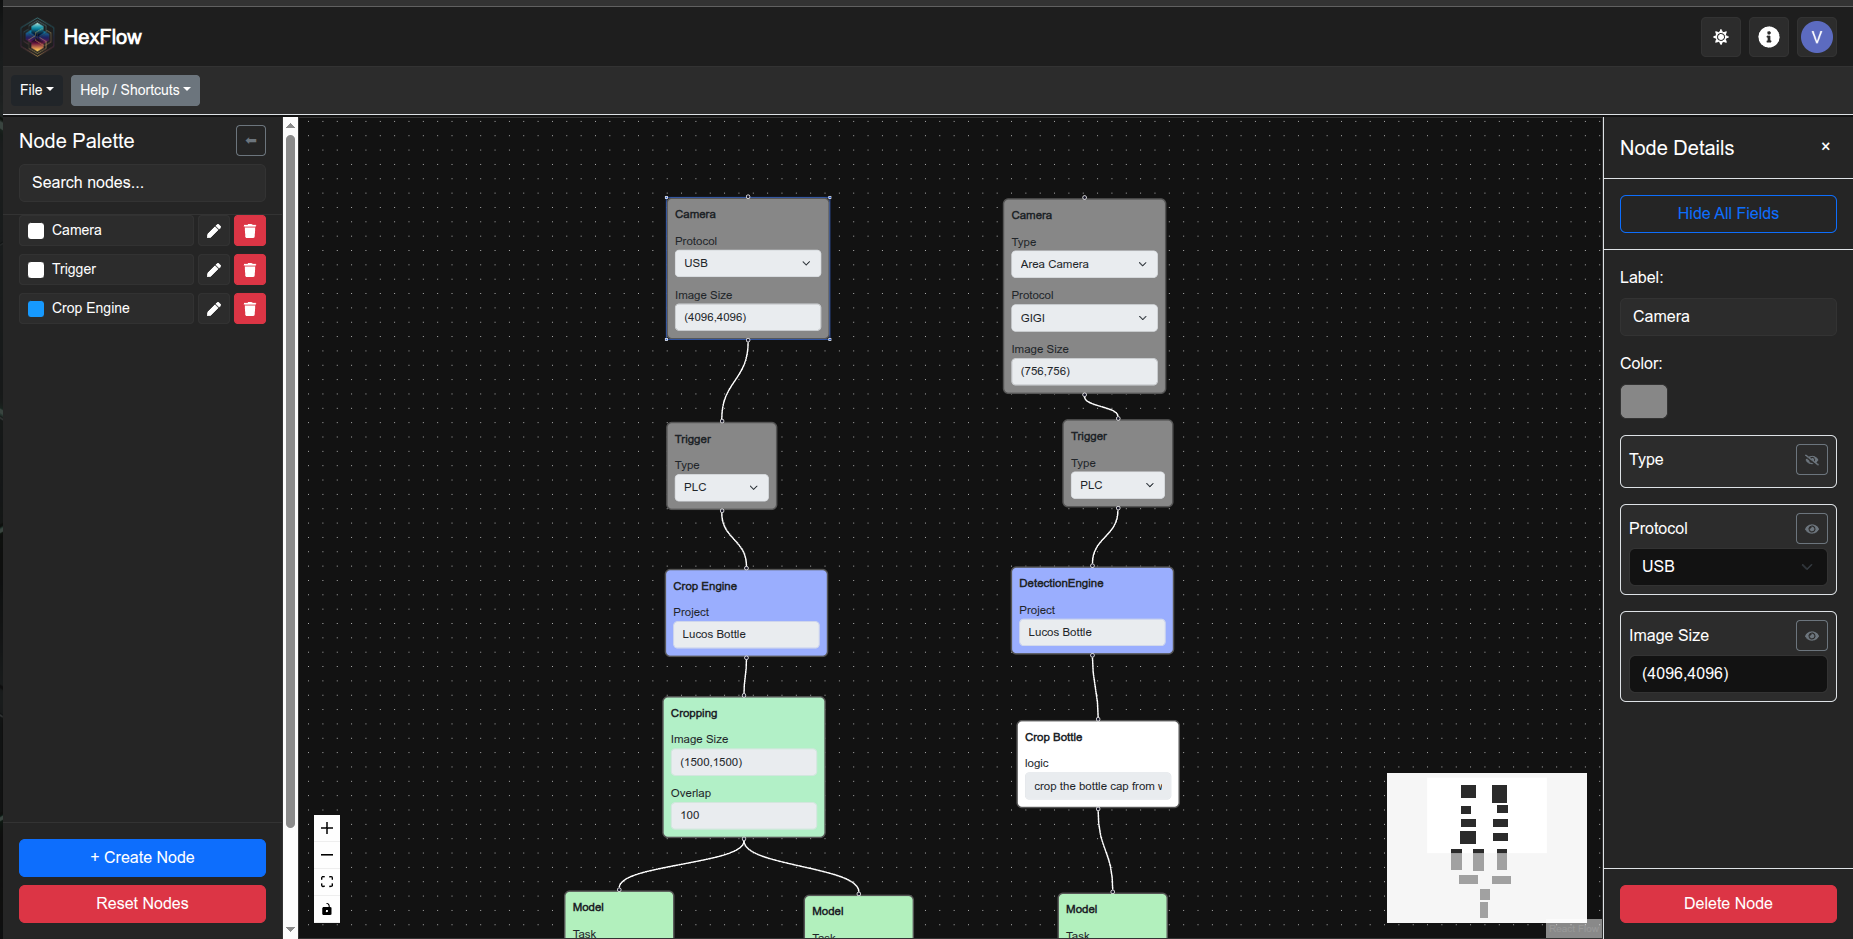The image size is (1853, 939).
Task: Show the Type field via its visibility toggle
Action: (1812, 460)
